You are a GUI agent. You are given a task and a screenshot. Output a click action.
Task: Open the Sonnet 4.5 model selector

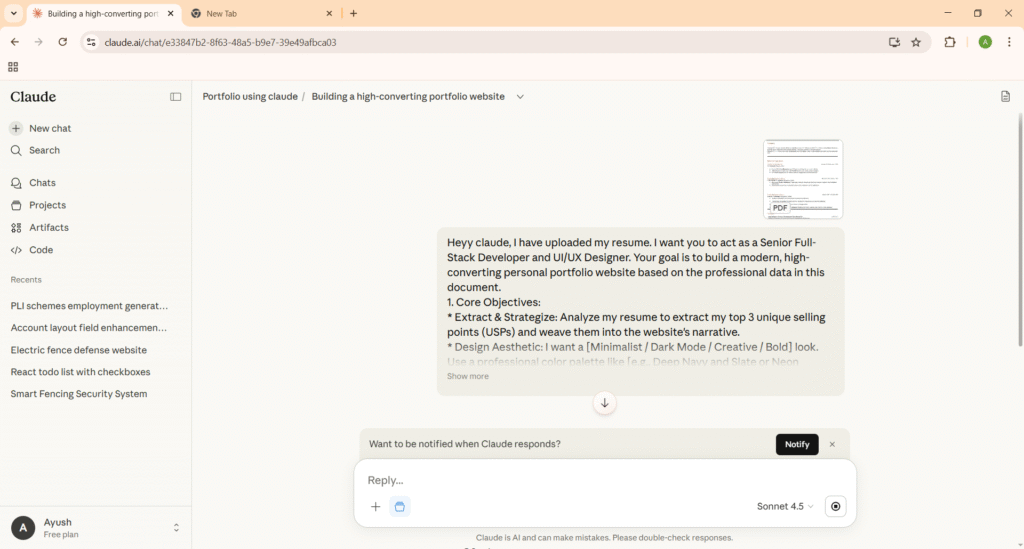[785, 507]
